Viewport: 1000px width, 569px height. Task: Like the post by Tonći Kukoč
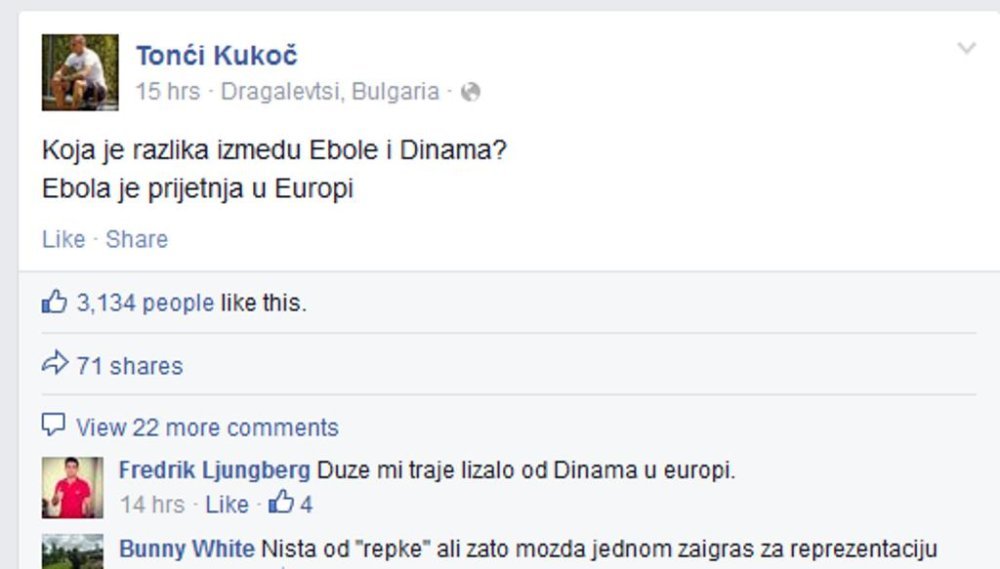coord(63,239)
